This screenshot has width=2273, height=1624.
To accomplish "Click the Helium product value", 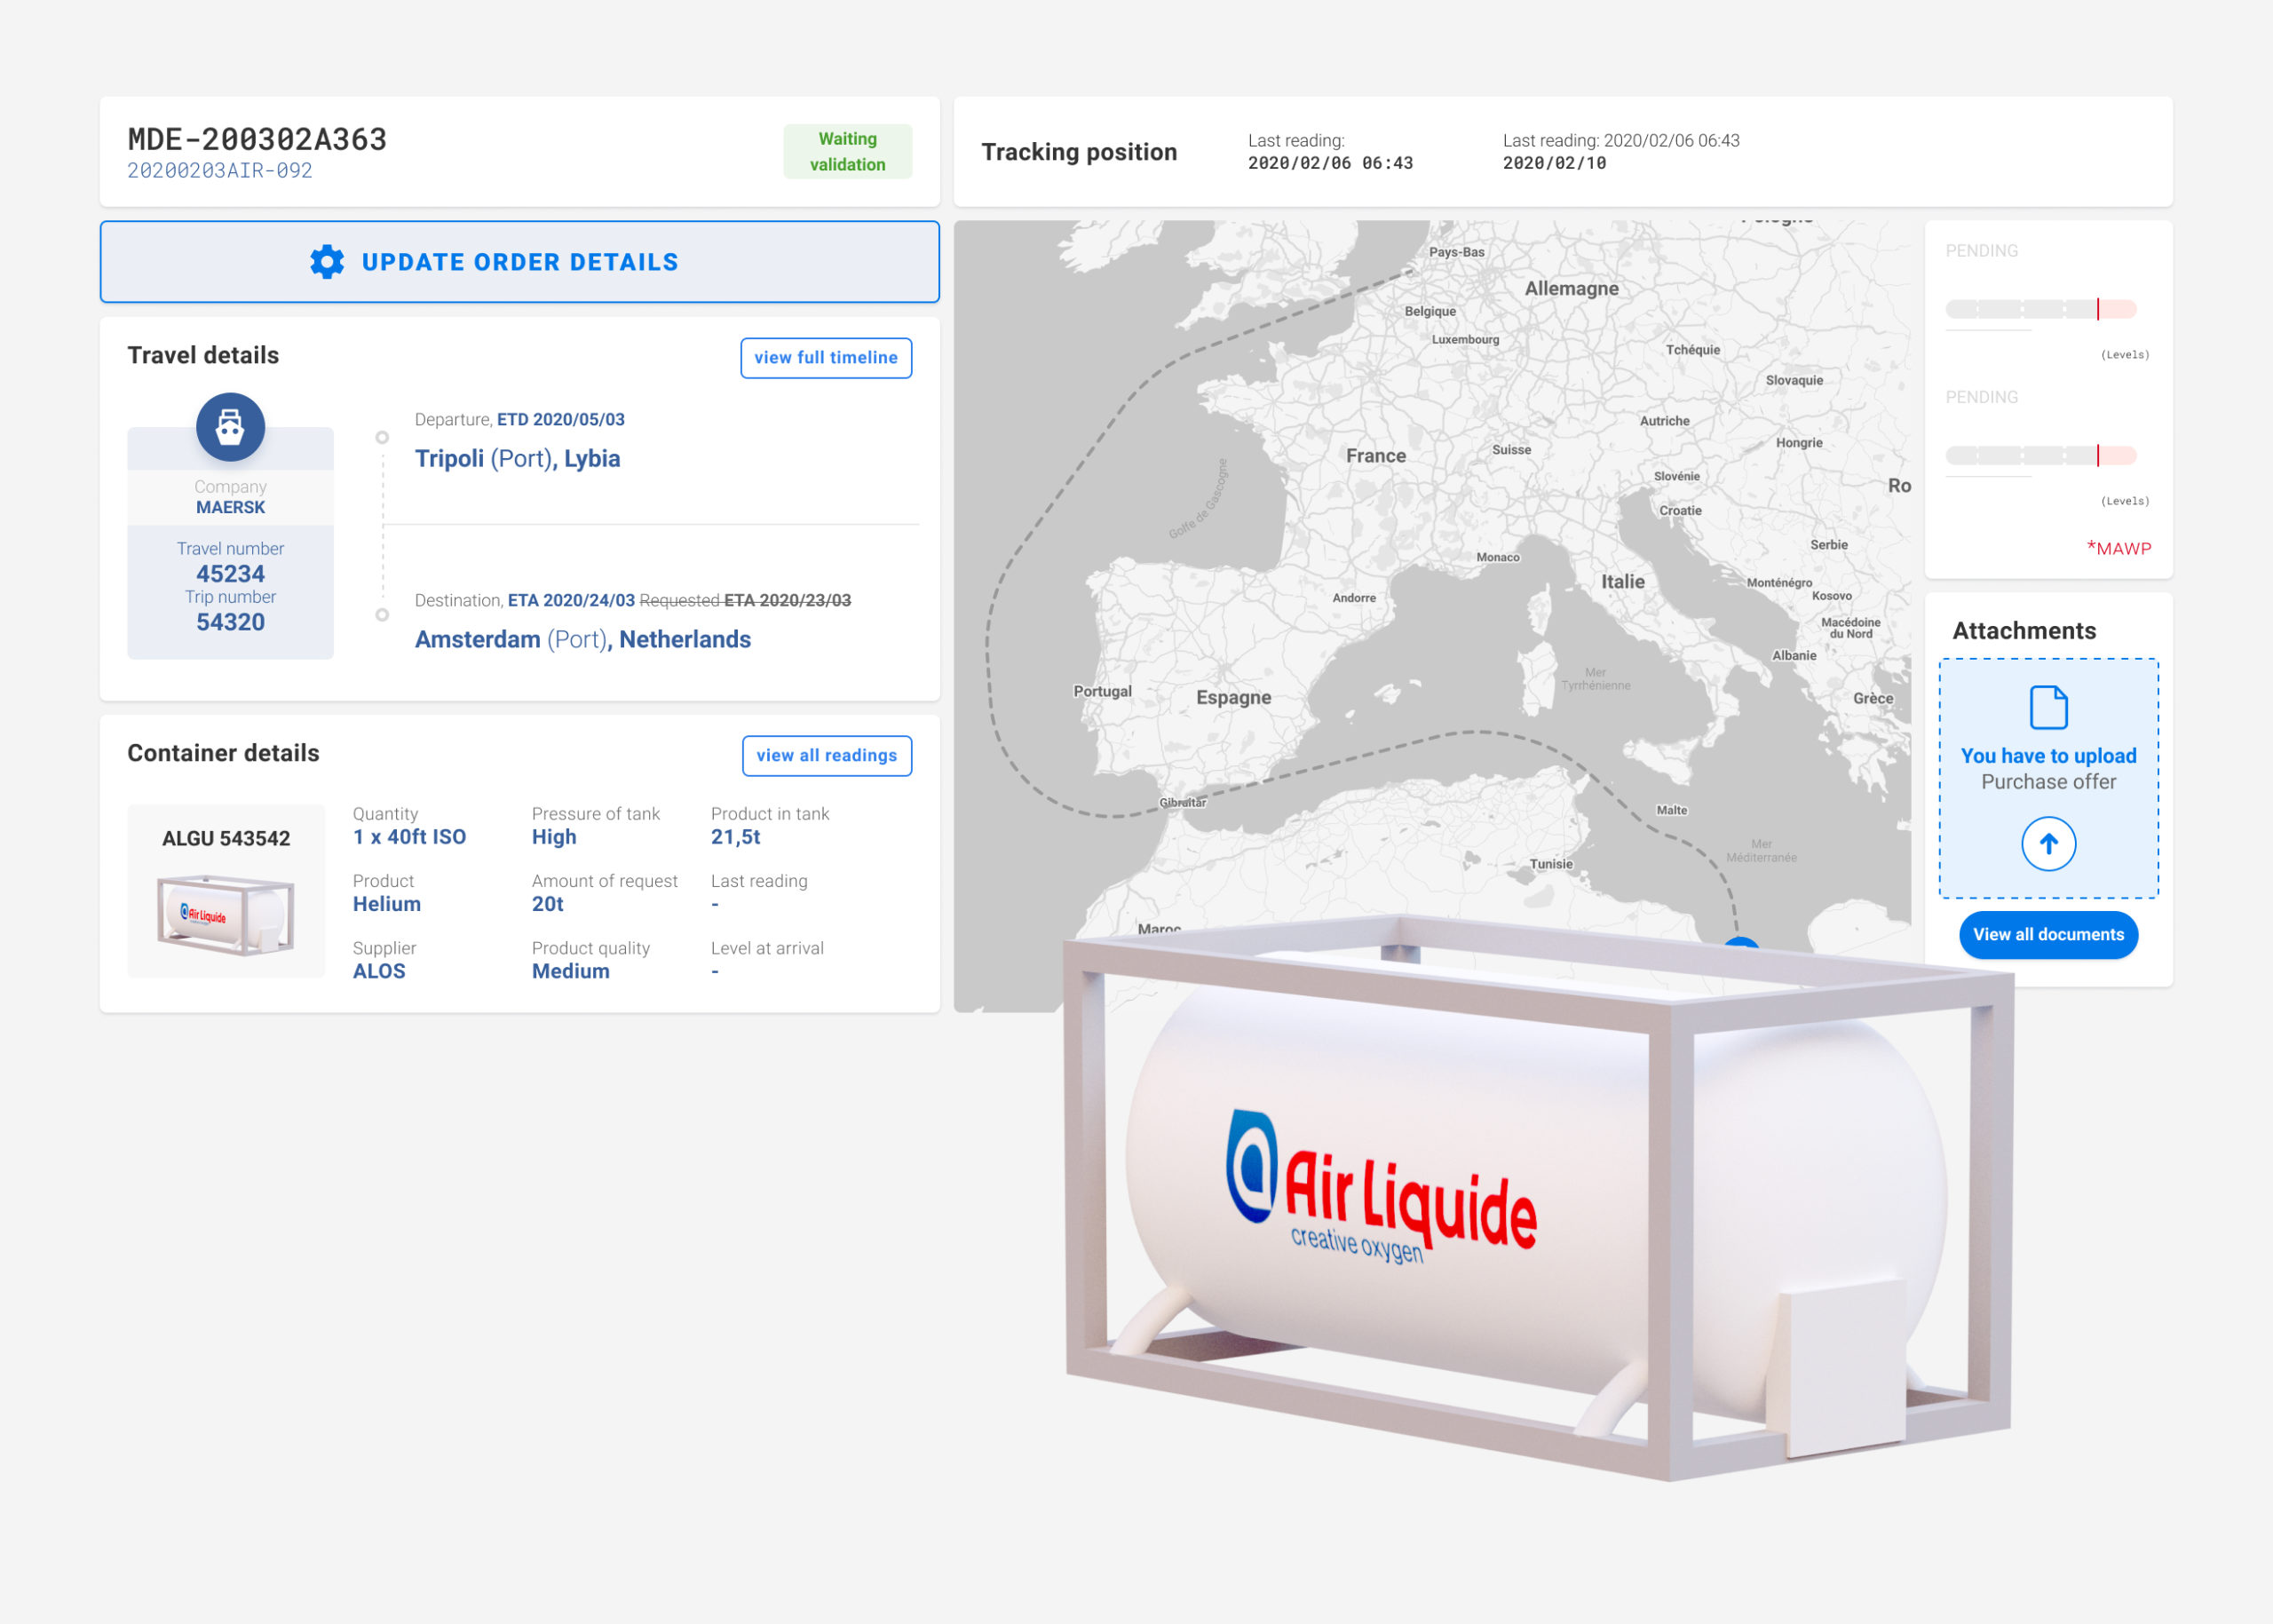I will click(387, 904).
